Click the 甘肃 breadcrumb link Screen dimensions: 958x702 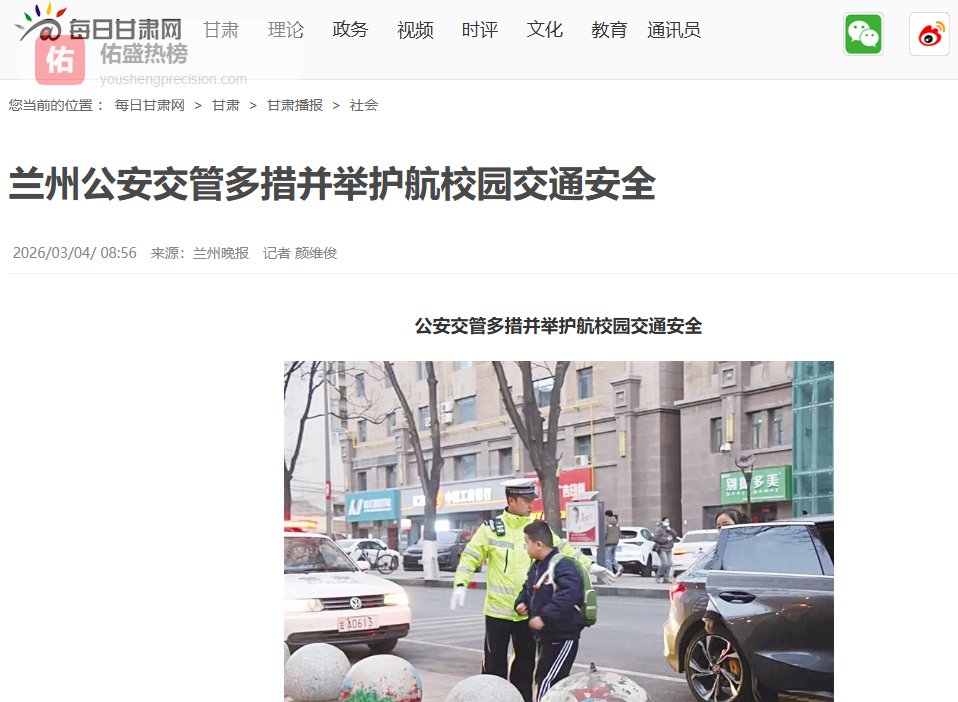(225, 105)
